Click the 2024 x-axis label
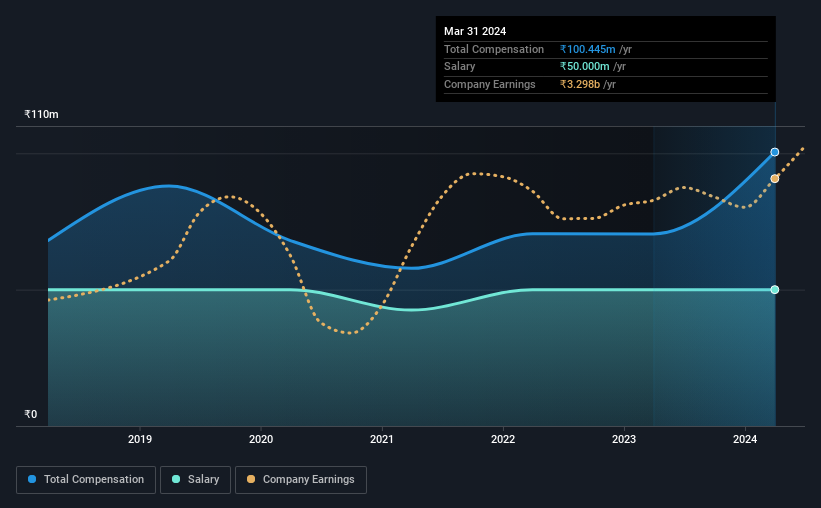 click(745, 439)
